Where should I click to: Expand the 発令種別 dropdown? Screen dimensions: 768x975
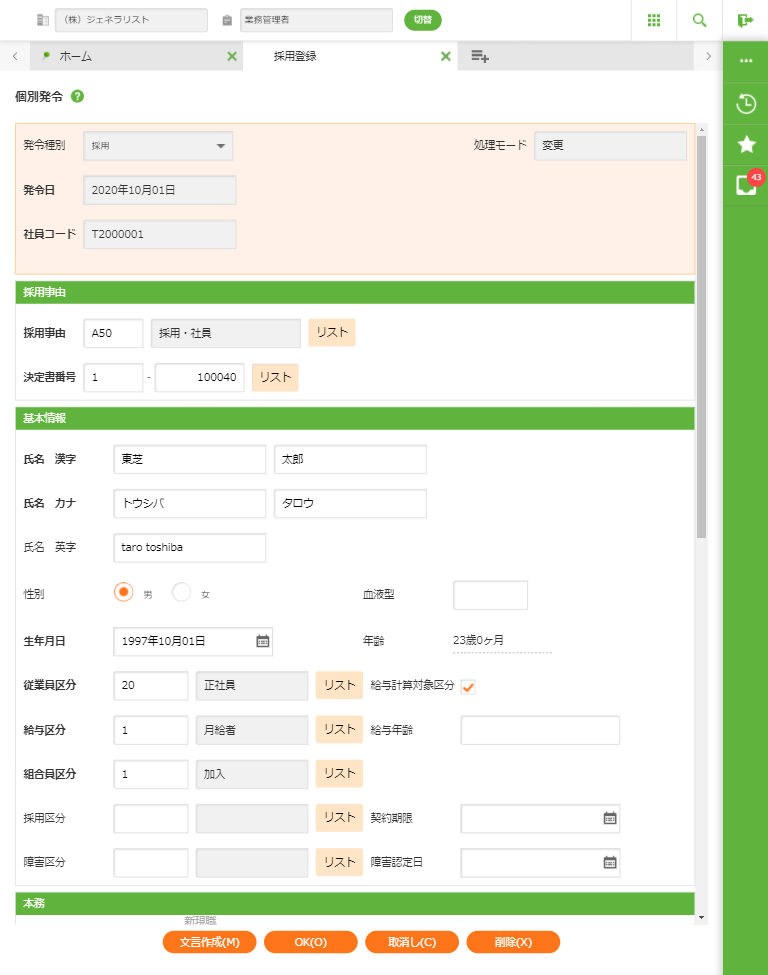pos(158,146)
